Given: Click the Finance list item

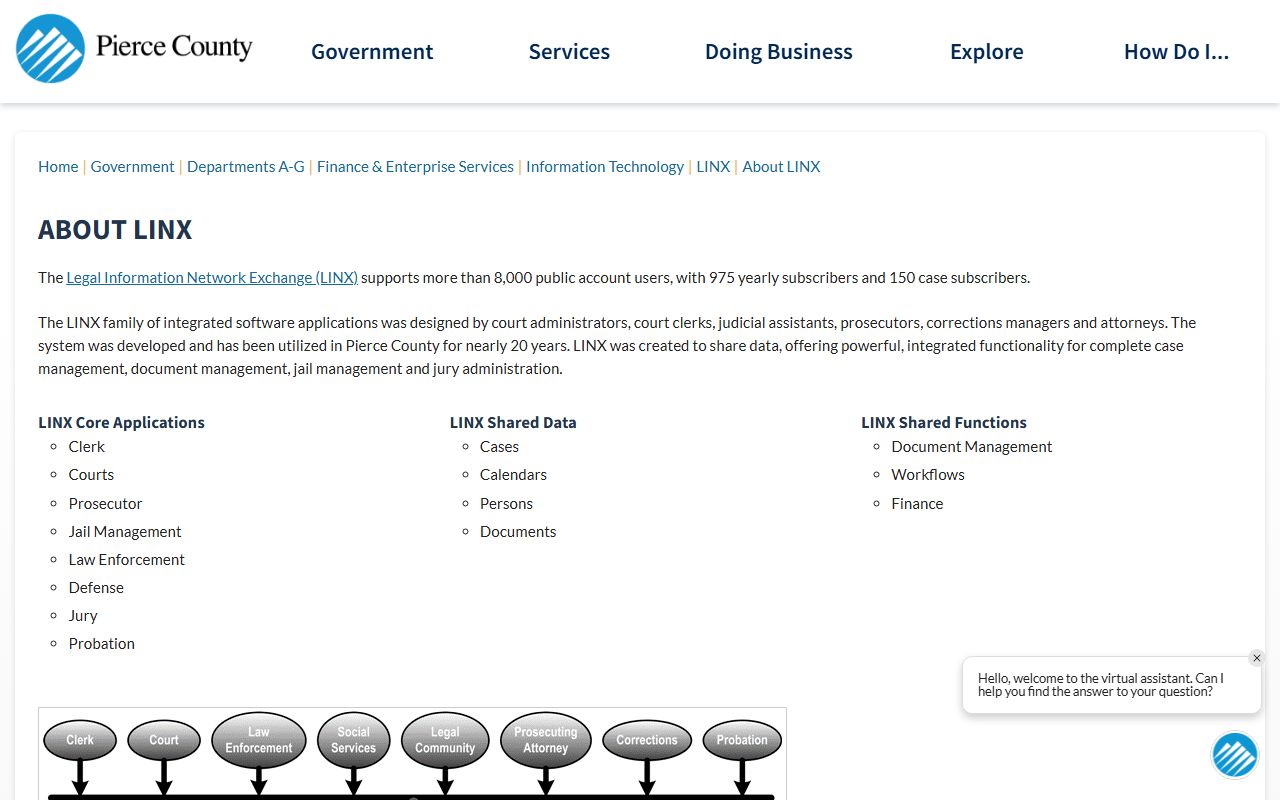Looking at the screenshot, I should click(917, 504).
